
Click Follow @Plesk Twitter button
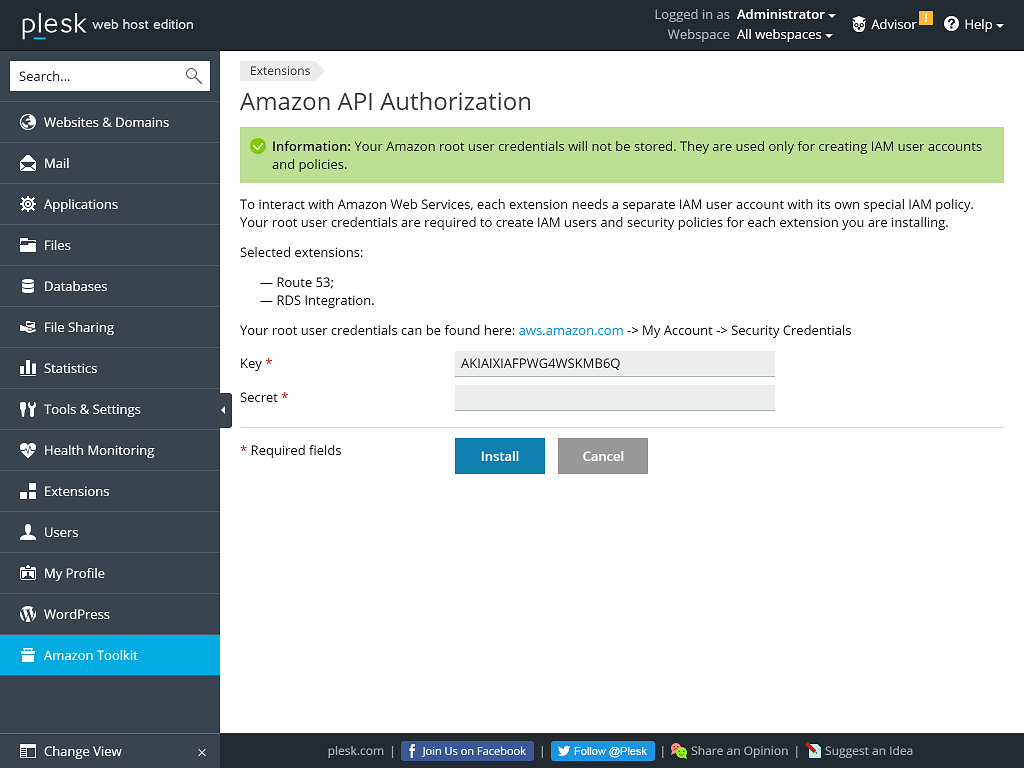[603, 751]
